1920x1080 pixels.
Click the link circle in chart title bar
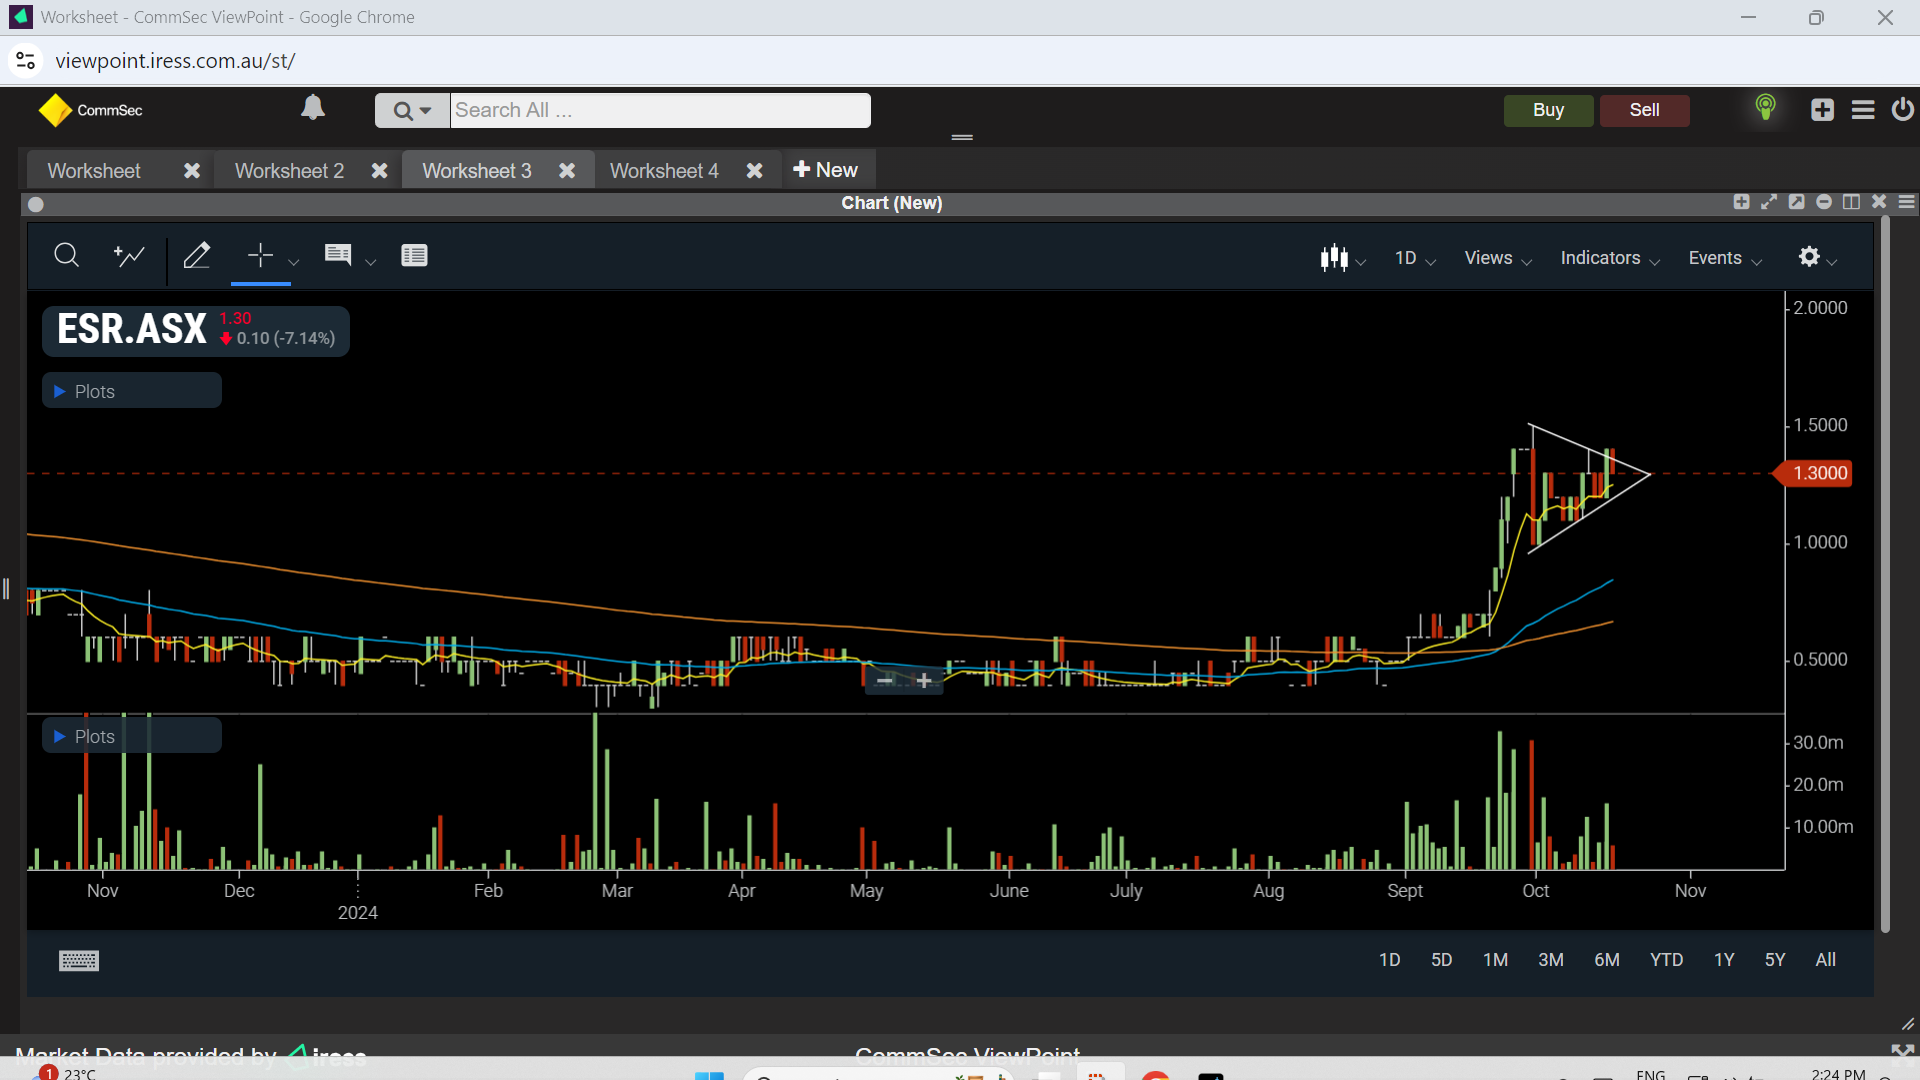tap(36, 204)
